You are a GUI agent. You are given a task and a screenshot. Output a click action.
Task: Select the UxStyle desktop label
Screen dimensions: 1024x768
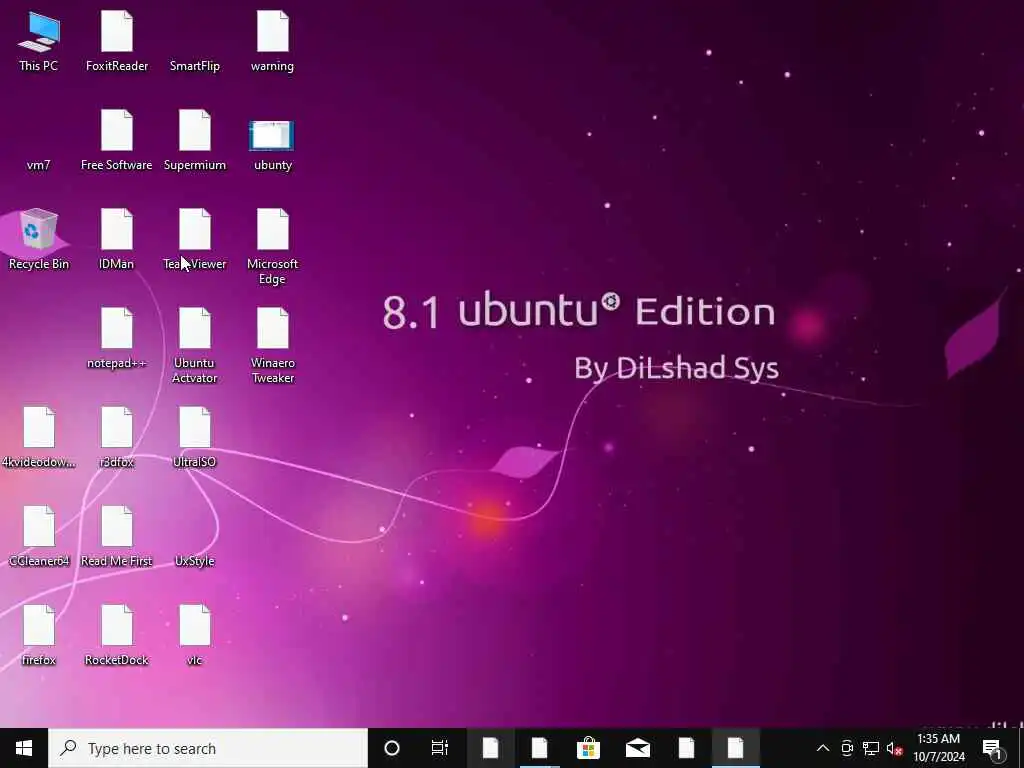[195, 561]
